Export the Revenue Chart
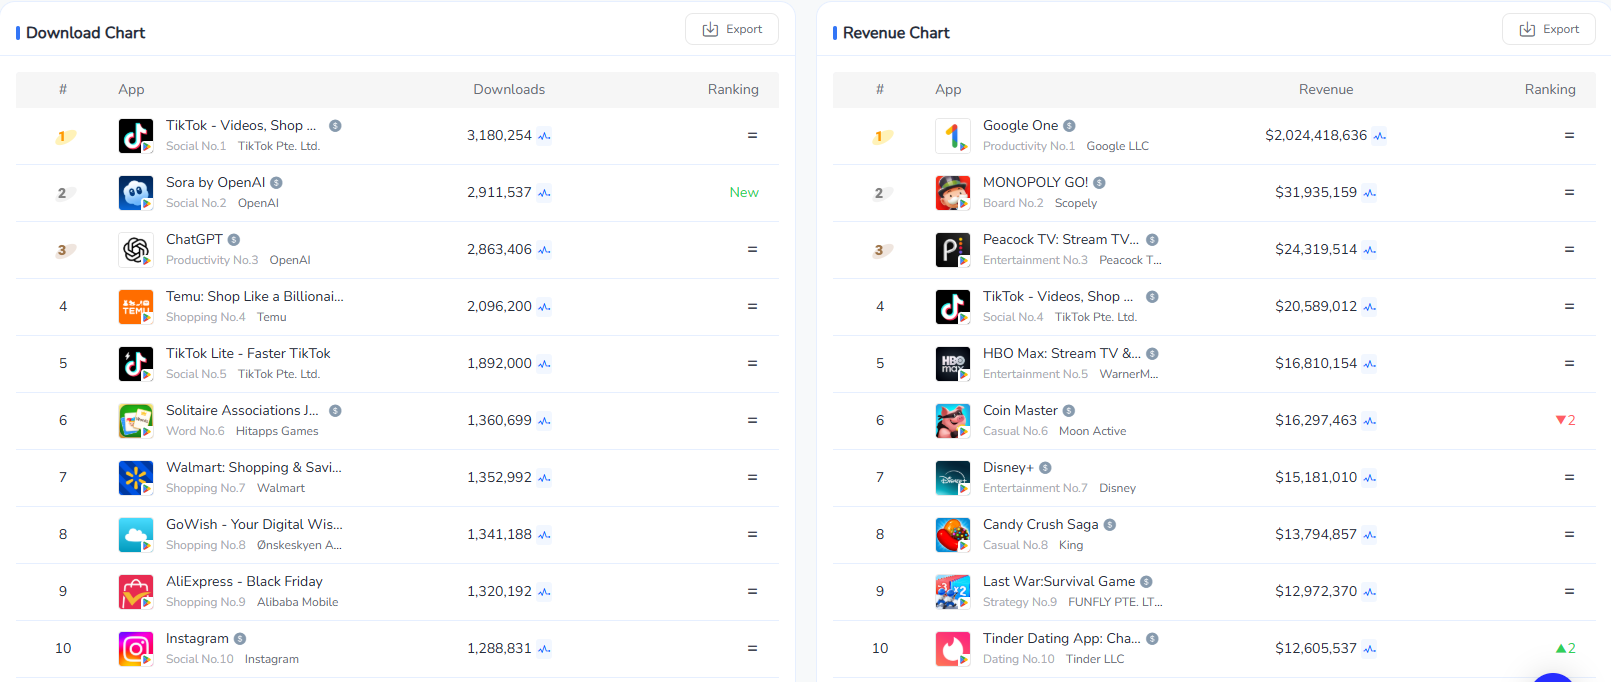The height and width of the screenshot is (682, 1611). click(1548, 29)
